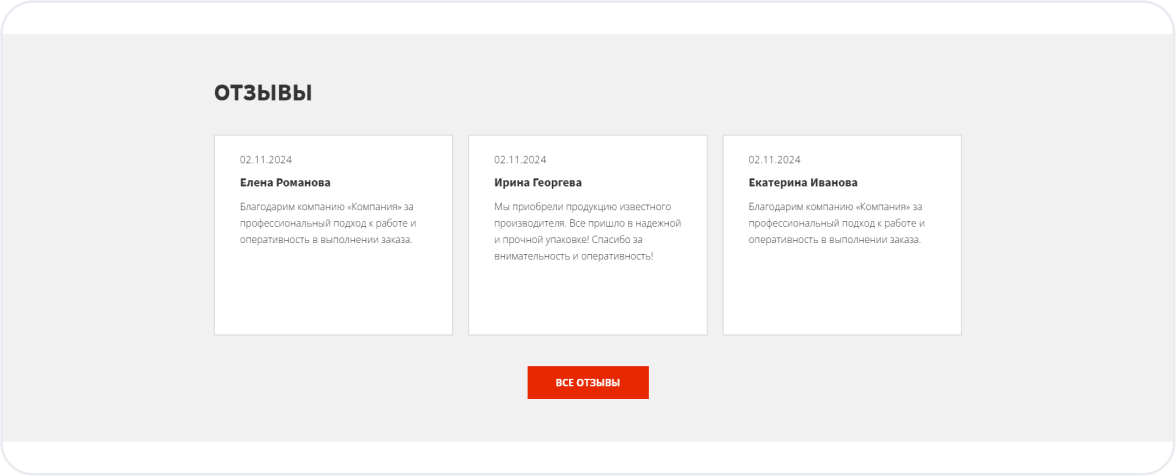The image size is (1176, 476).
Task: Open Екатерина Иванова reviewer name
Action: click(x=803, y=183)
